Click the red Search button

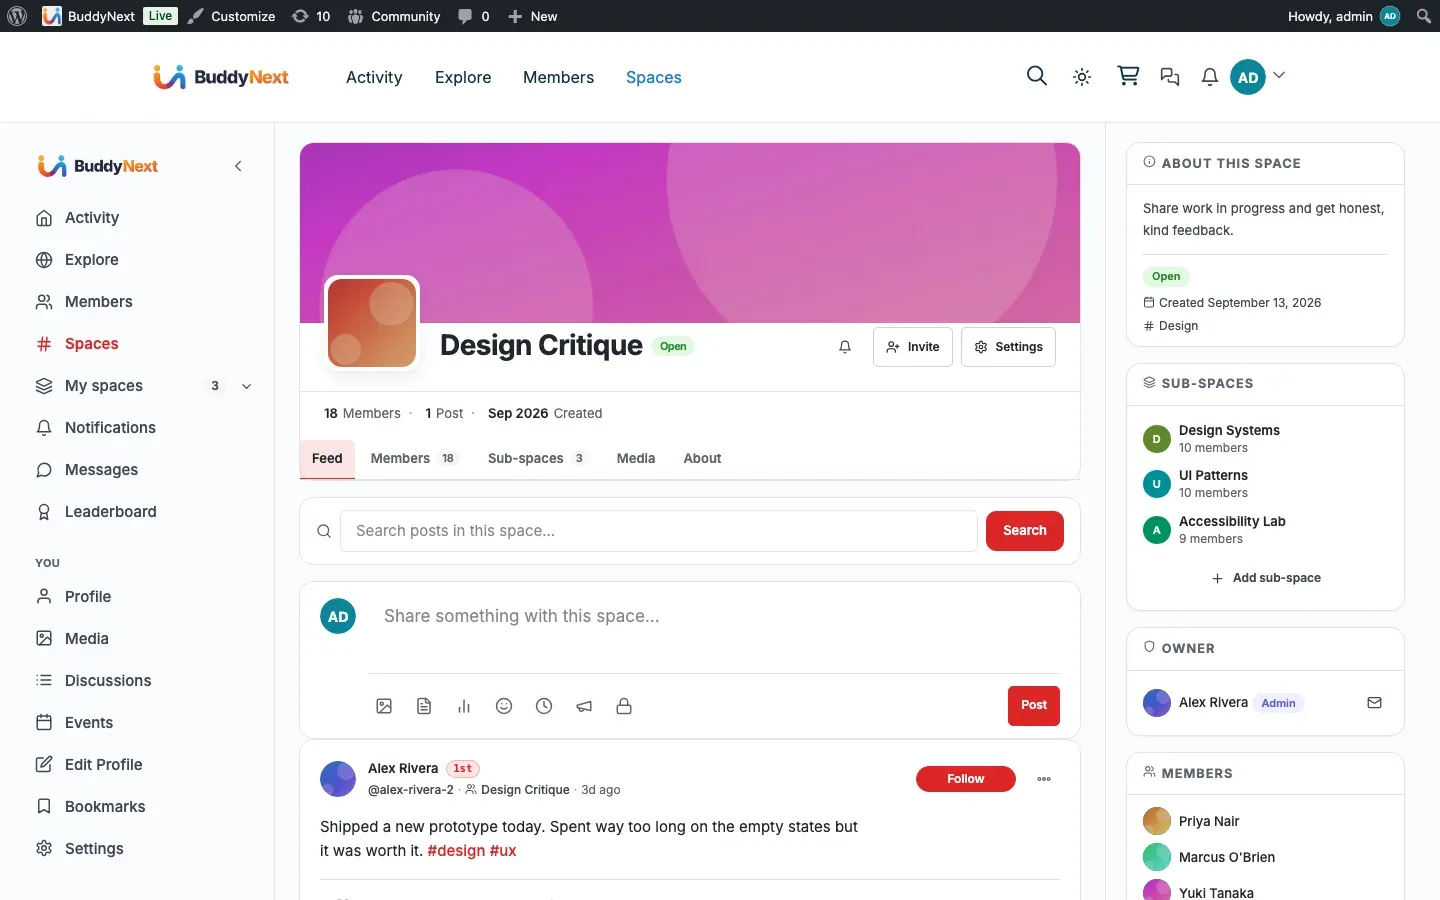coord(1025,531)
